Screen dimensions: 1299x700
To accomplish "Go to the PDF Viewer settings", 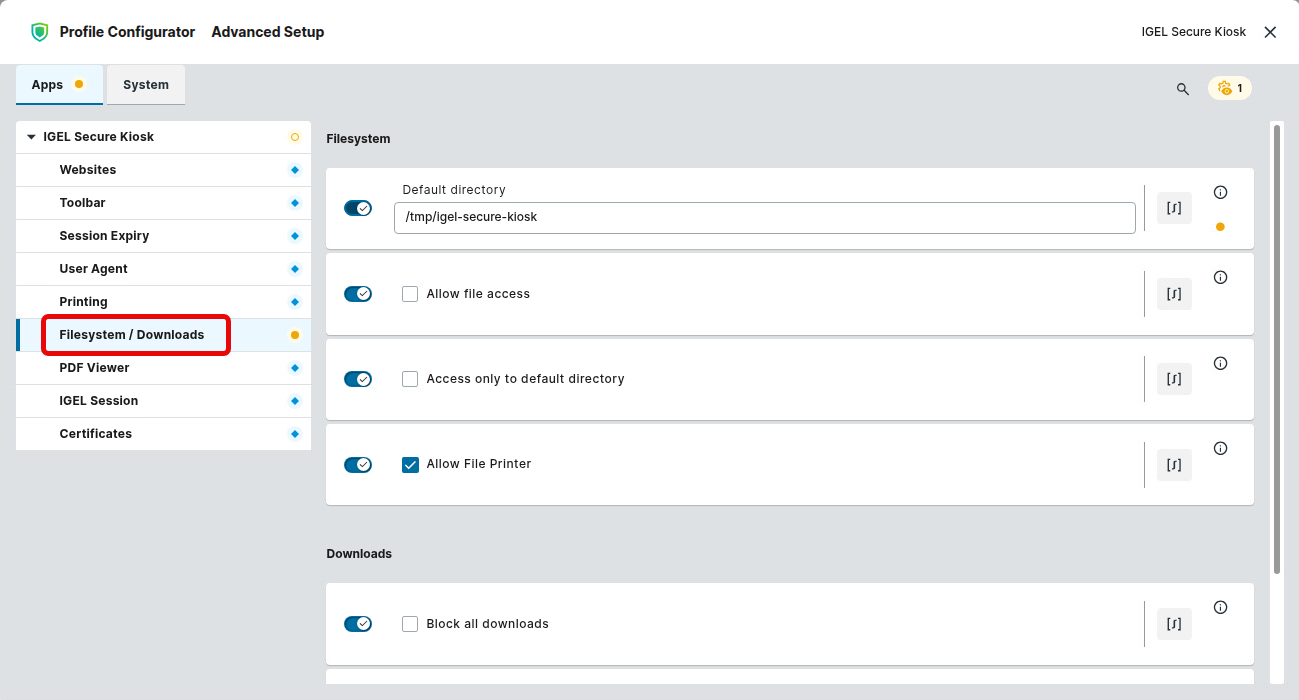I will click(x=94, y=368).
